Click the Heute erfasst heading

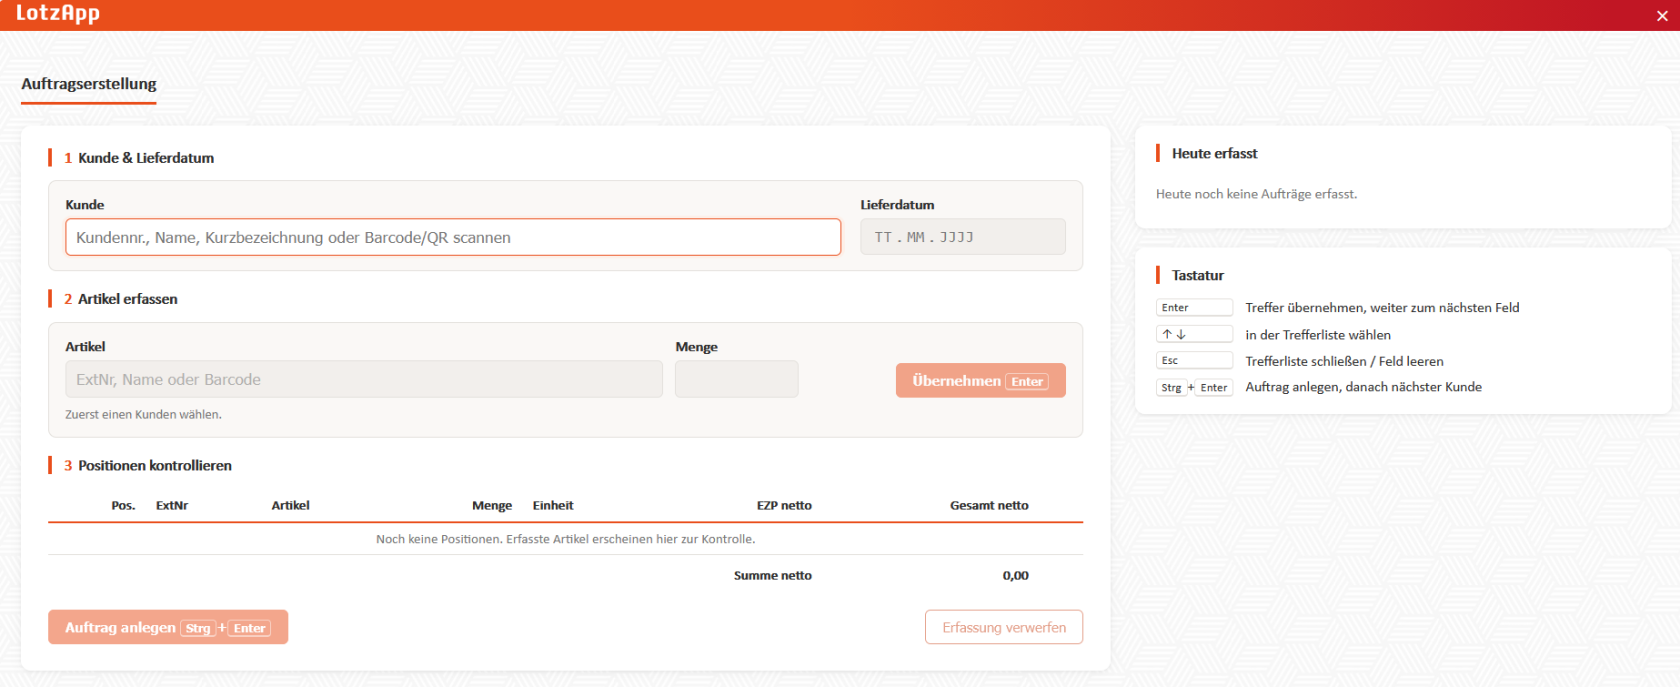1215,153
